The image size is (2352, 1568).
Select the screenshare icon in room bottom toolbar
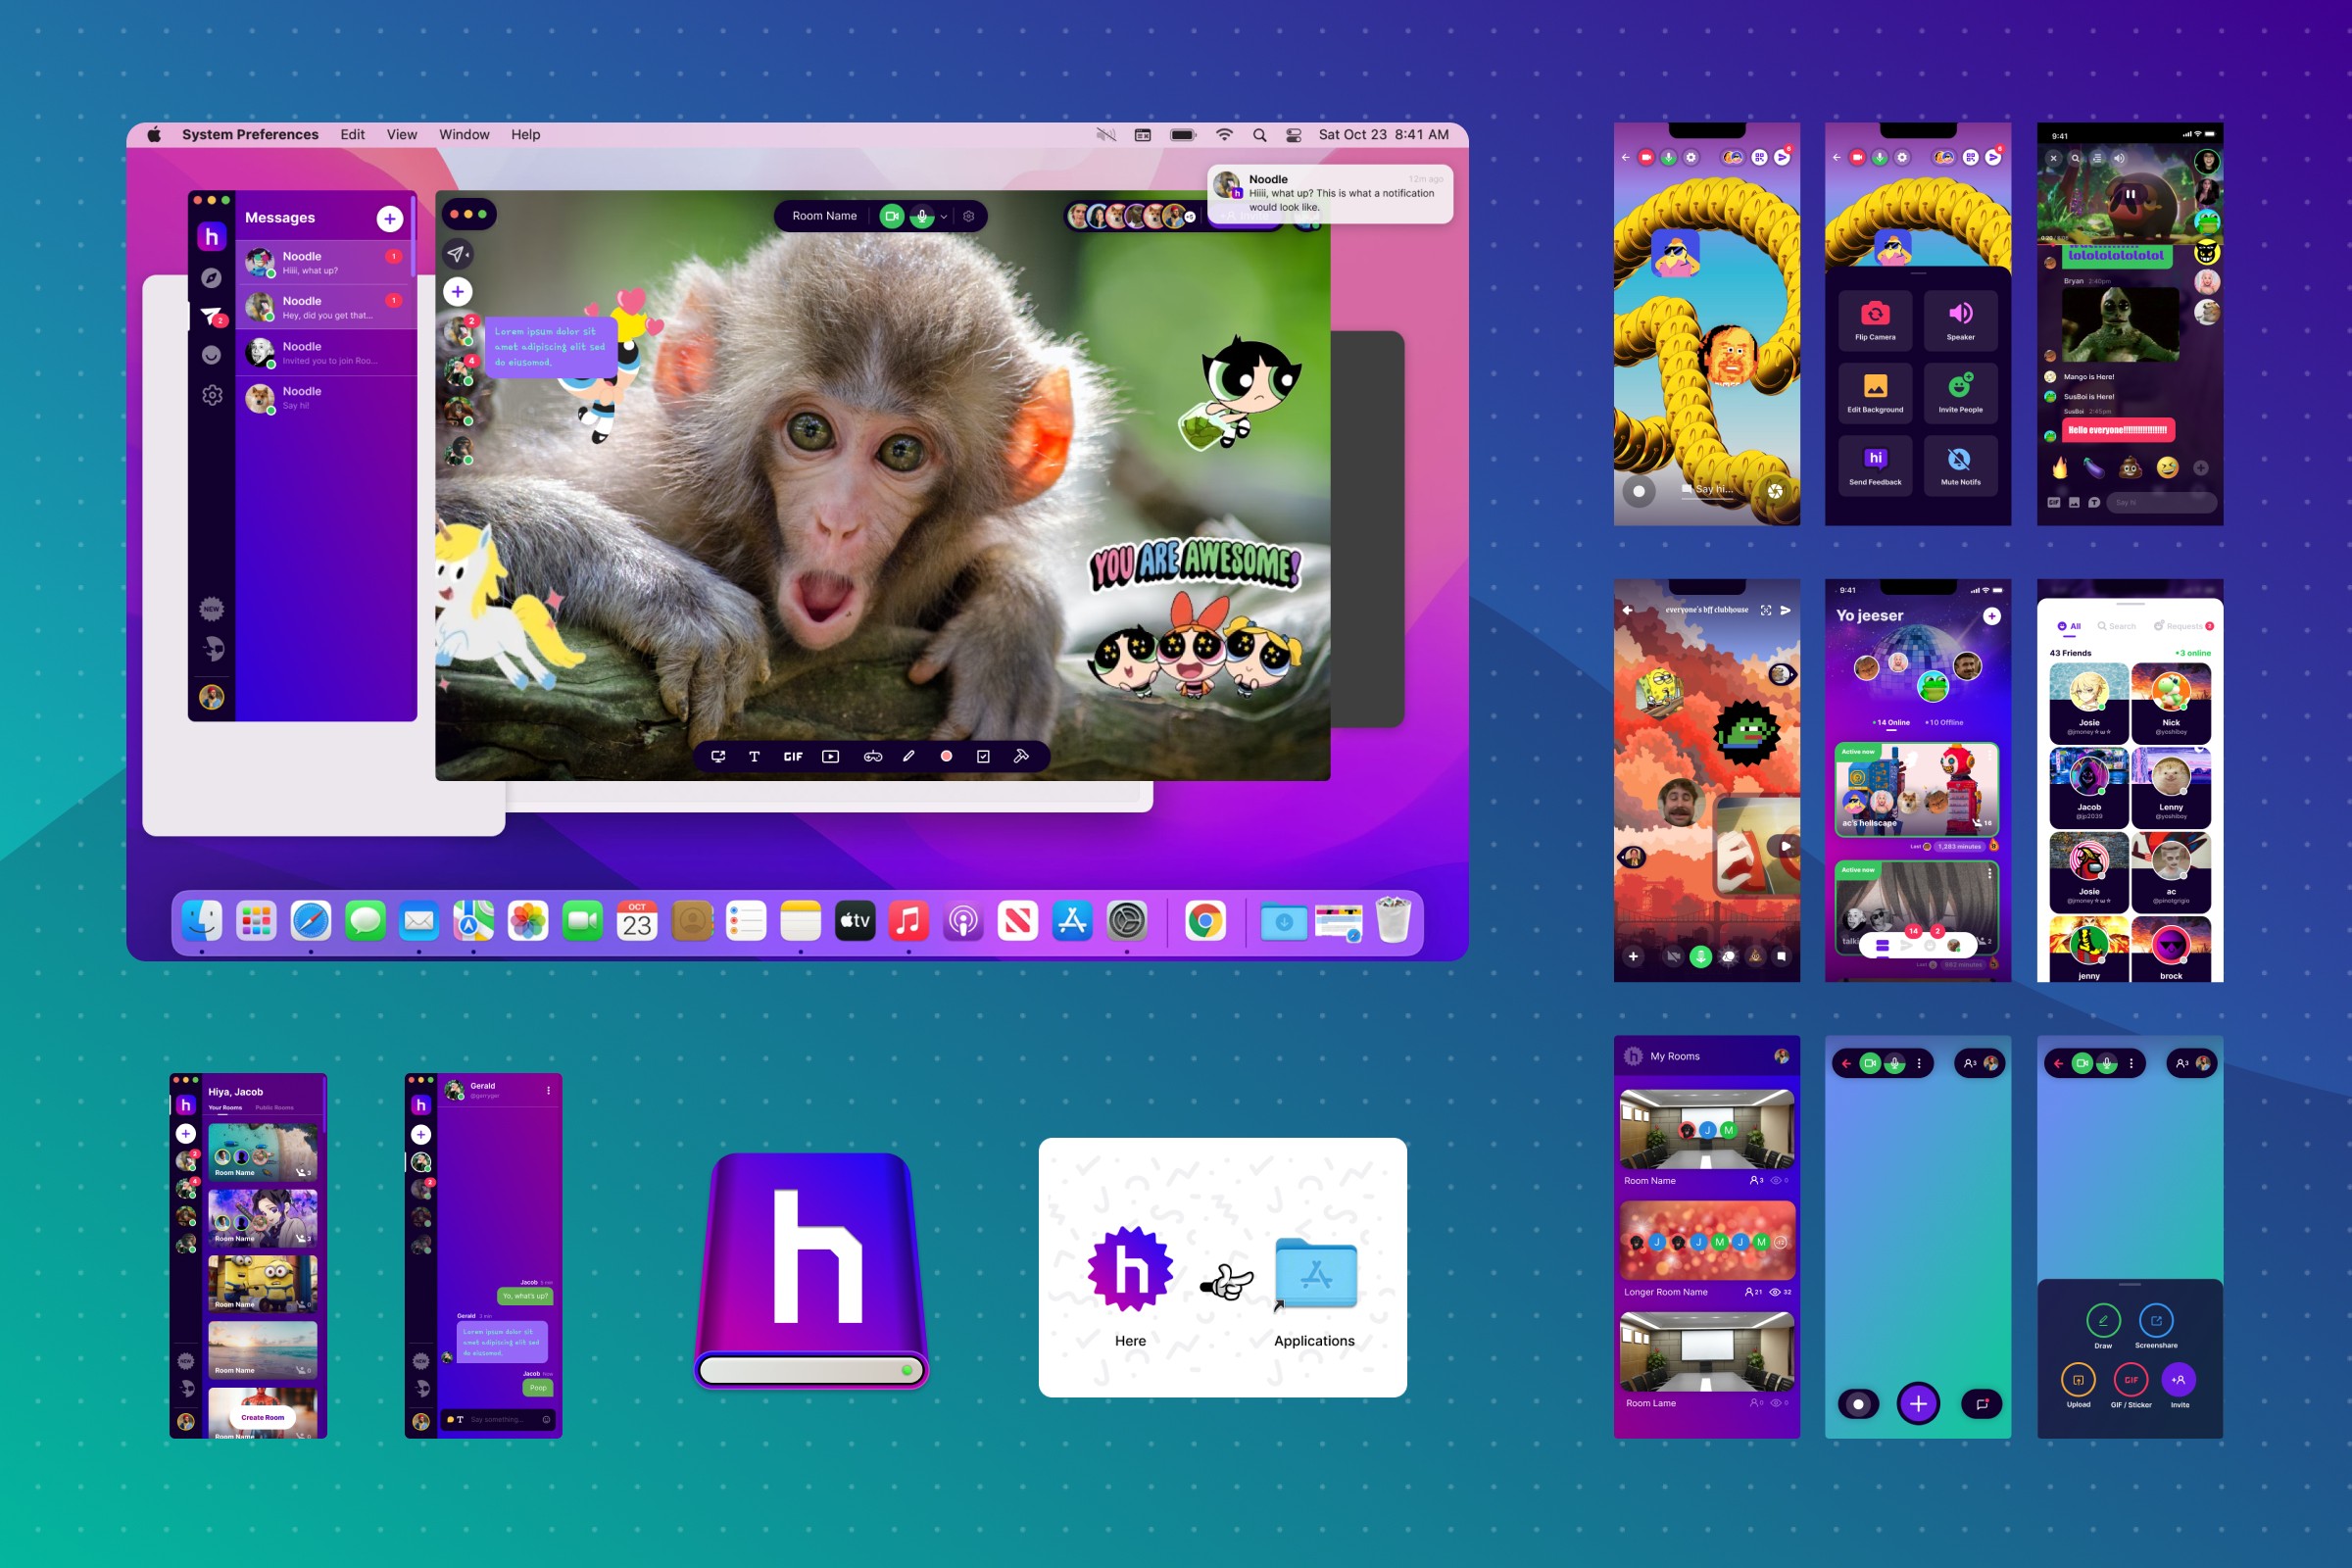point(718,756)
